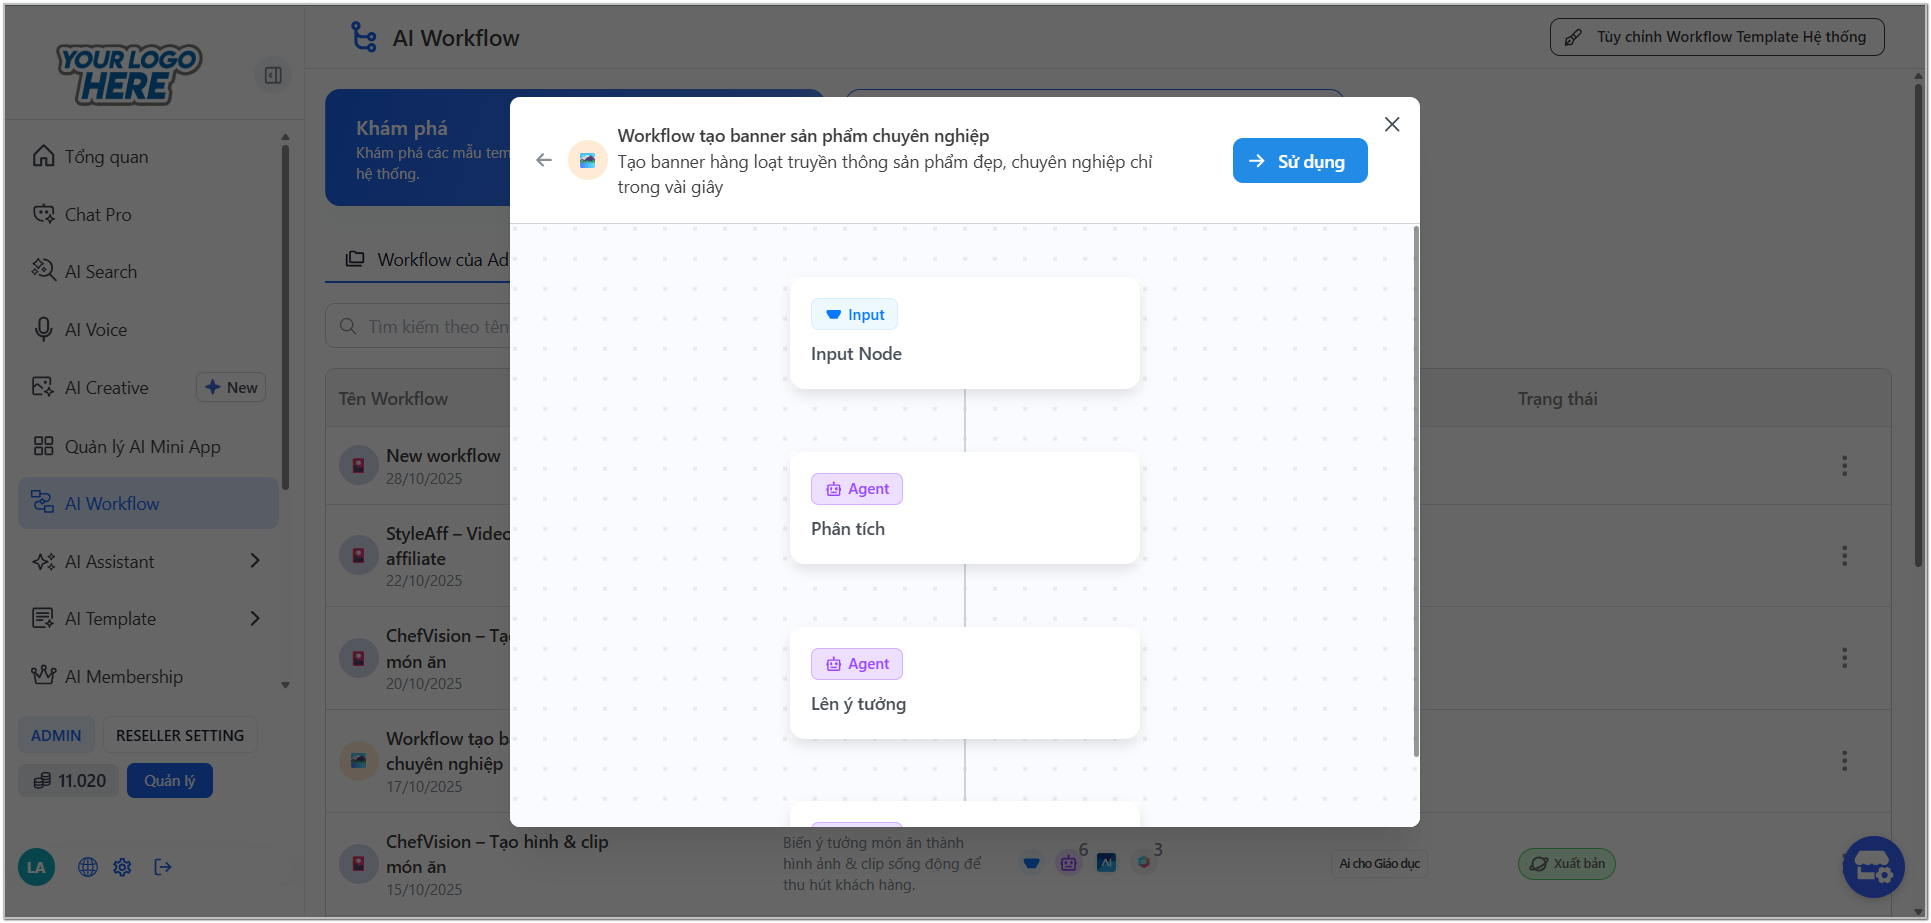
Task: Click the logout icon
Action: point(163,867)
